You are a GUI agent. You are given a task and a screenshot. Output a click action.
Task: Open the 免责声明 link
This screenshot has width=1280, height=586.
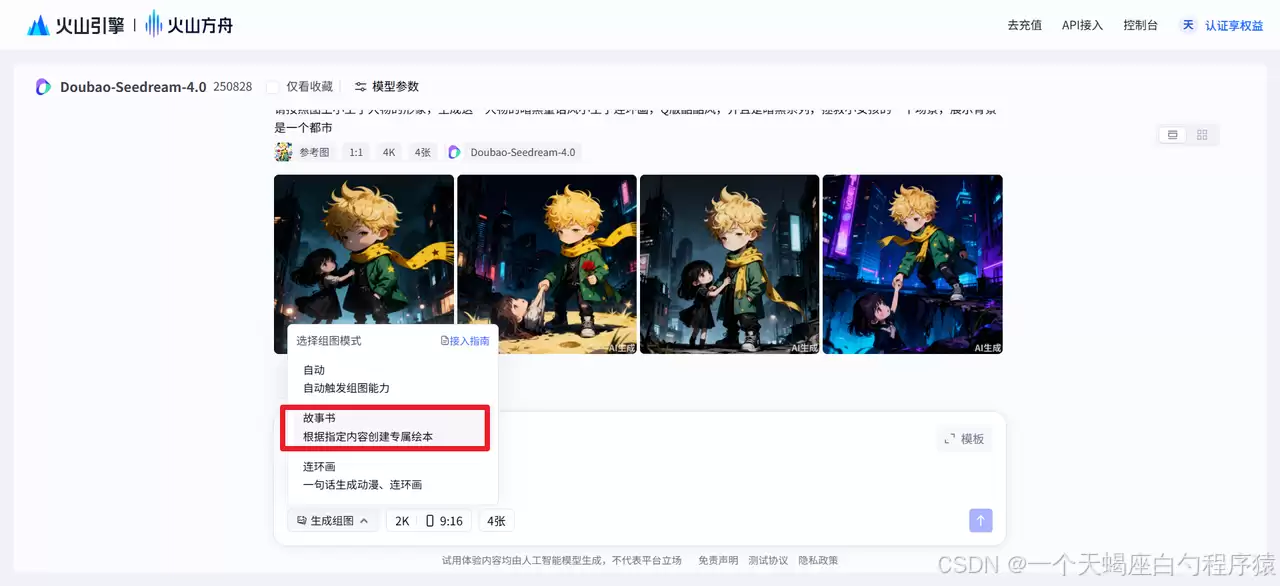[x=718, y=561]
